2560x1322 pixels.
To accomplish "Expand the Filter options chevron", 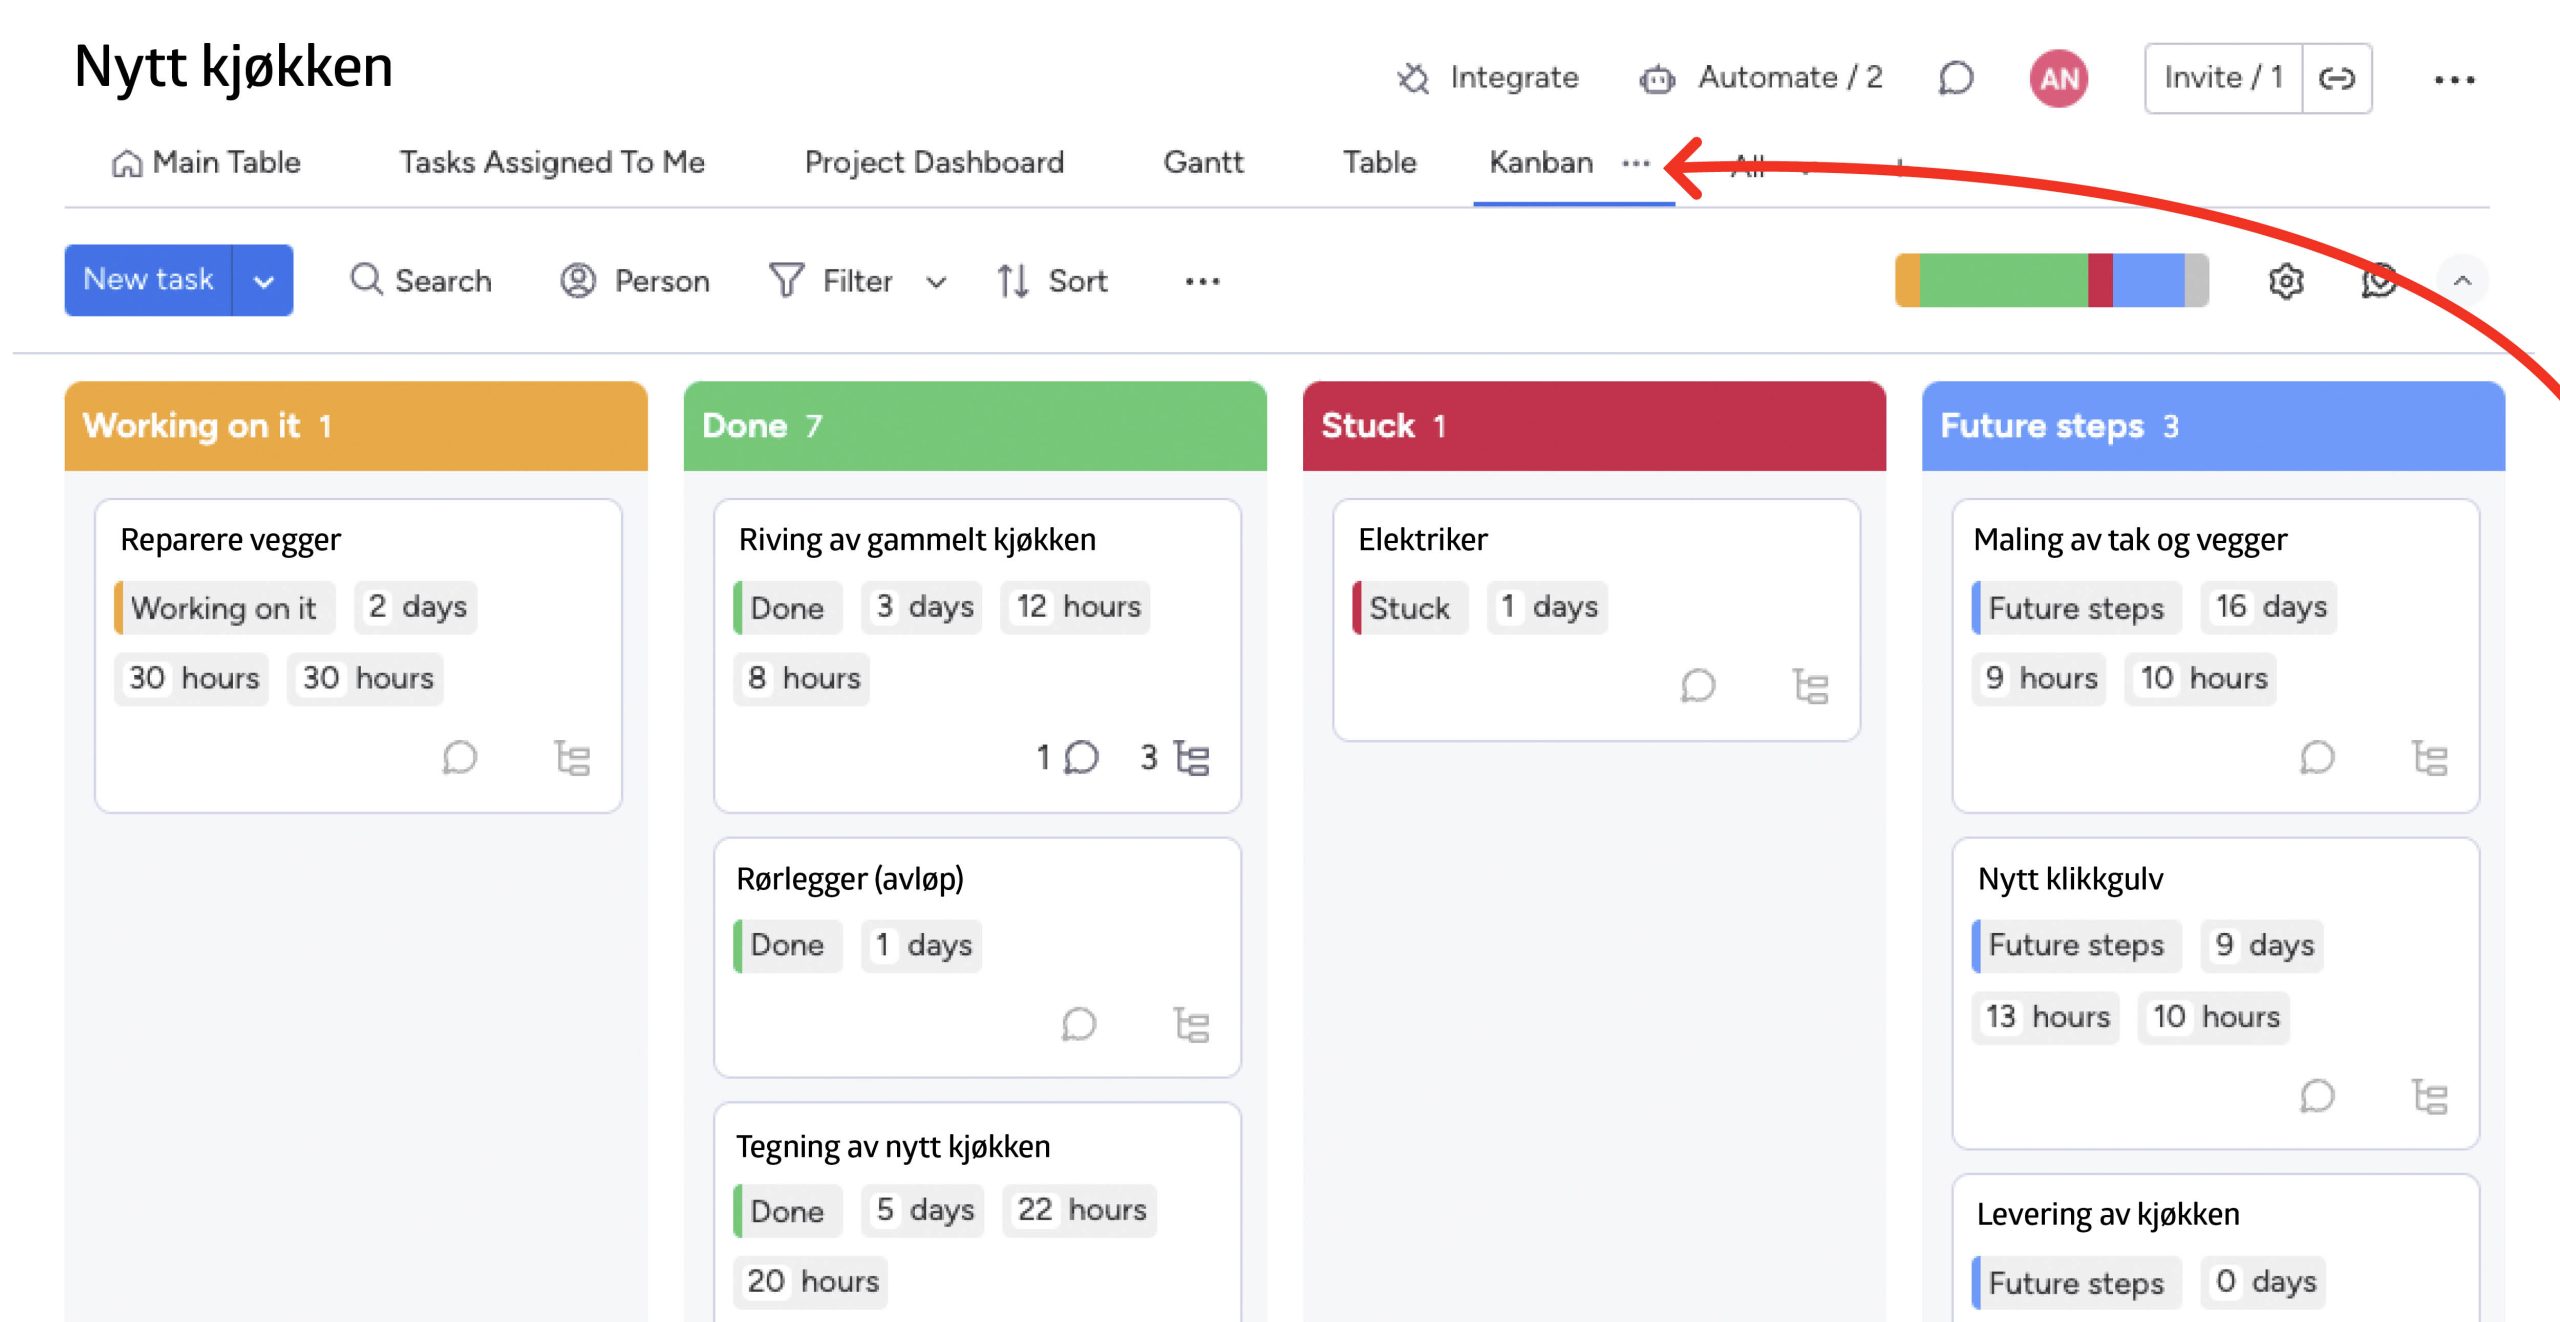I will coord(936,282).
